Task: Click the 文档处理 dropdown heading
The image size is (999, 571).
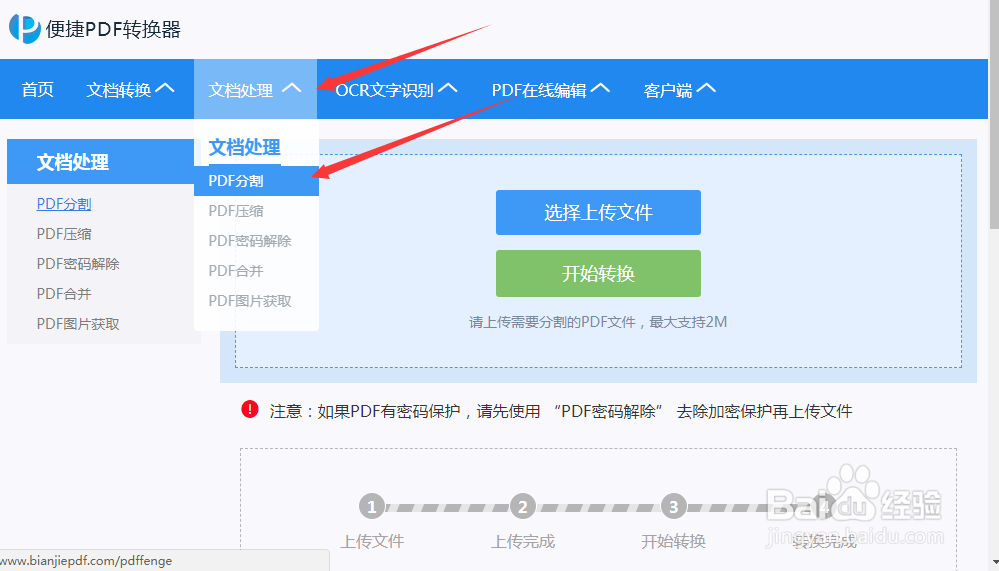Action: (245, 147)
